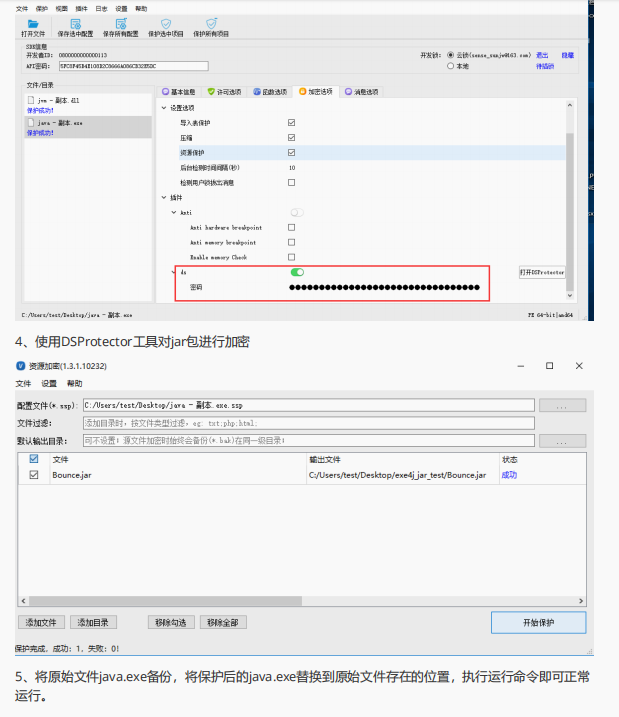Viewport: 619px width, 717px height.
Task: Switch to 许可选项 tab
Action: click(224, 92)
